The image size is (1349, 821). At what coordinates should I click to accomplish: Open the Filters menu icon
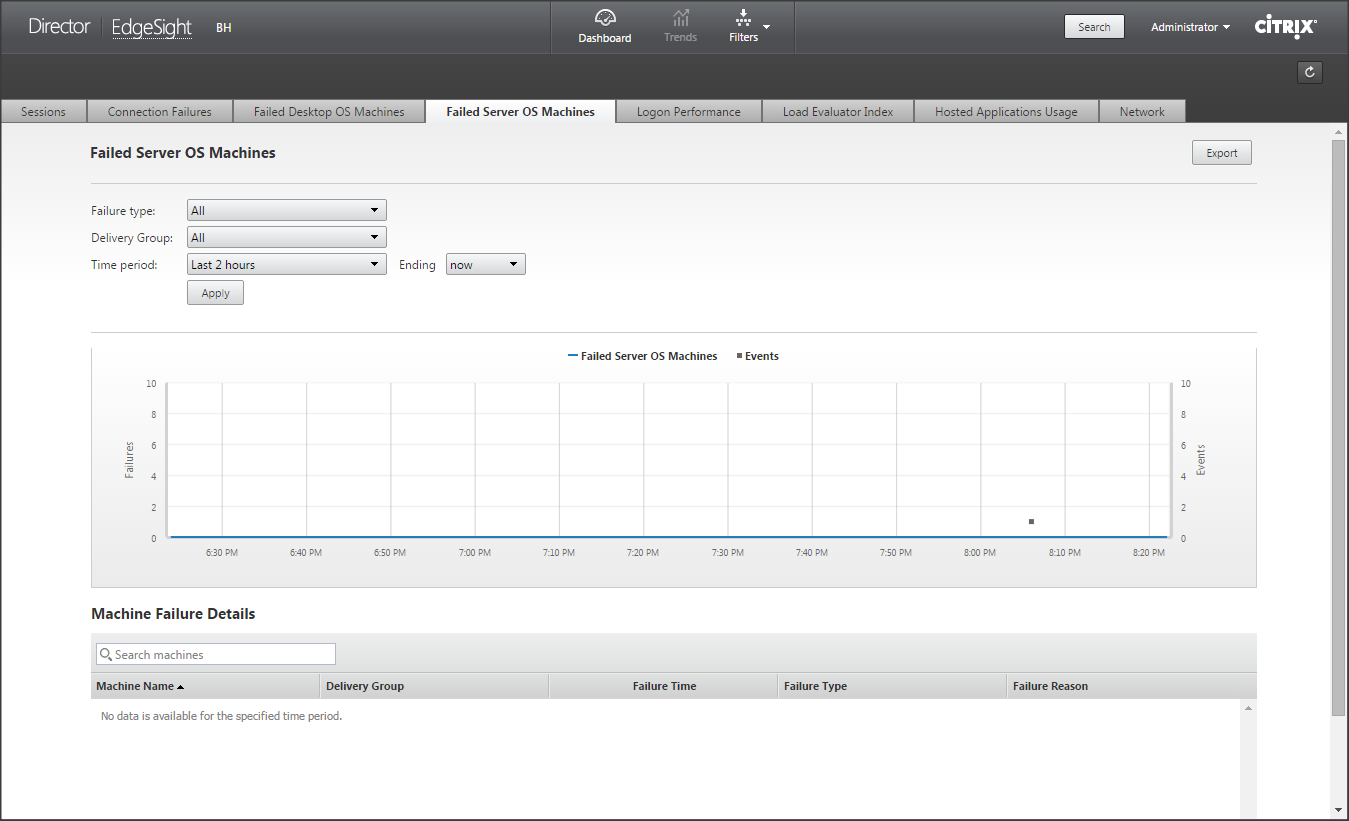(x=743, y=19)
